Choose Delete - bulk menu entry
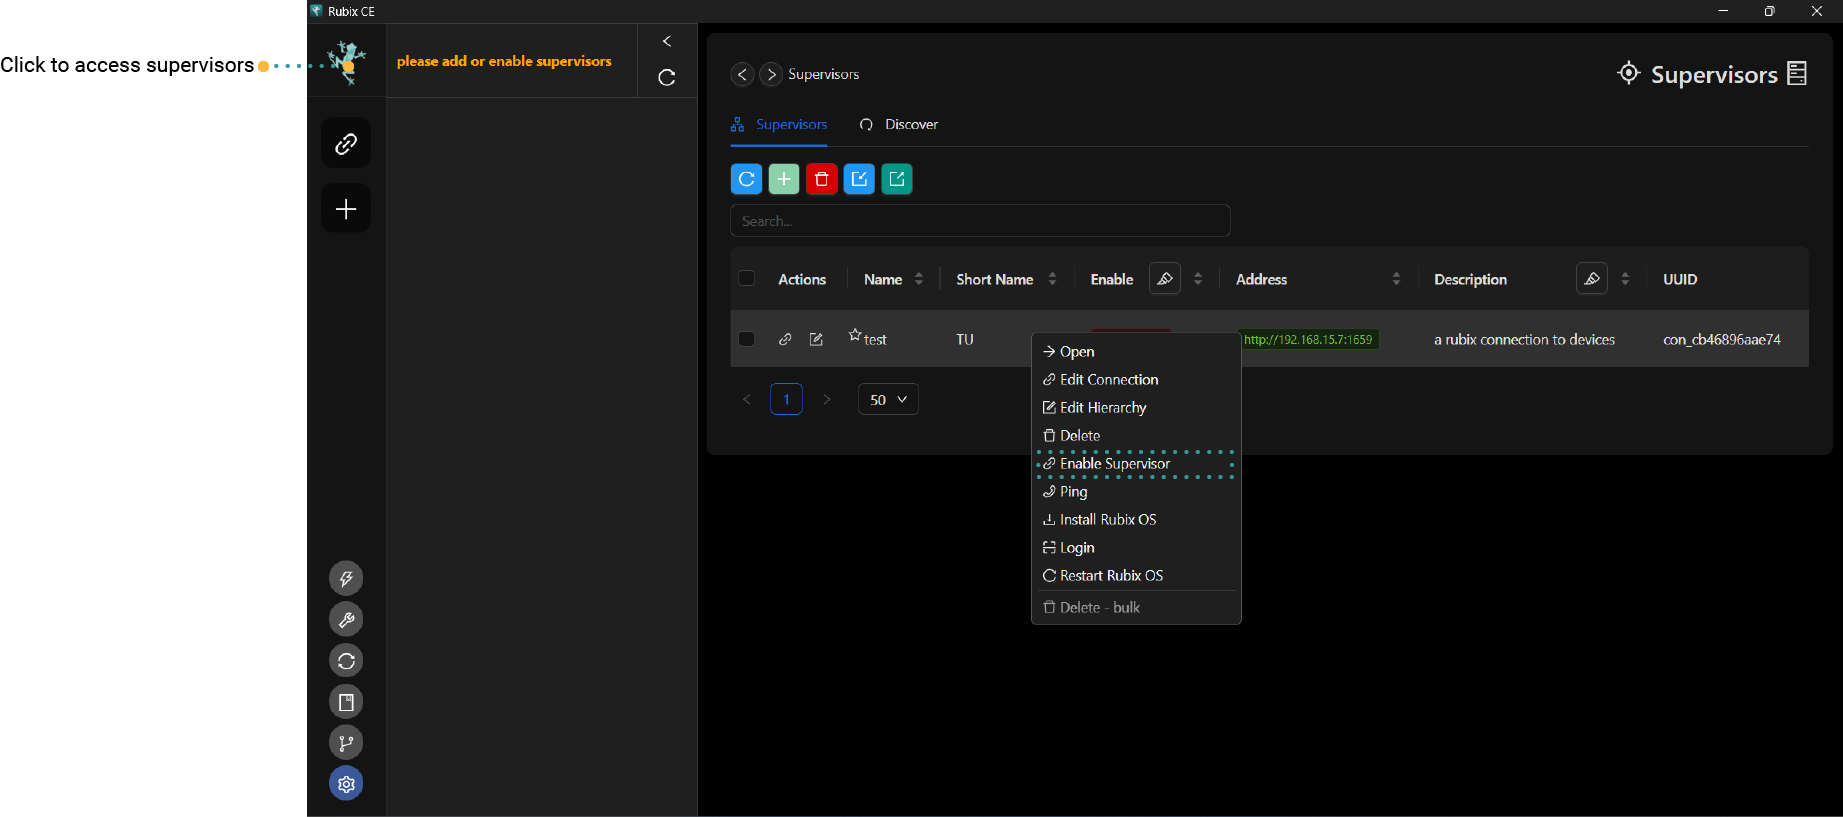Screen dimensions: 1843x817 1136,608
